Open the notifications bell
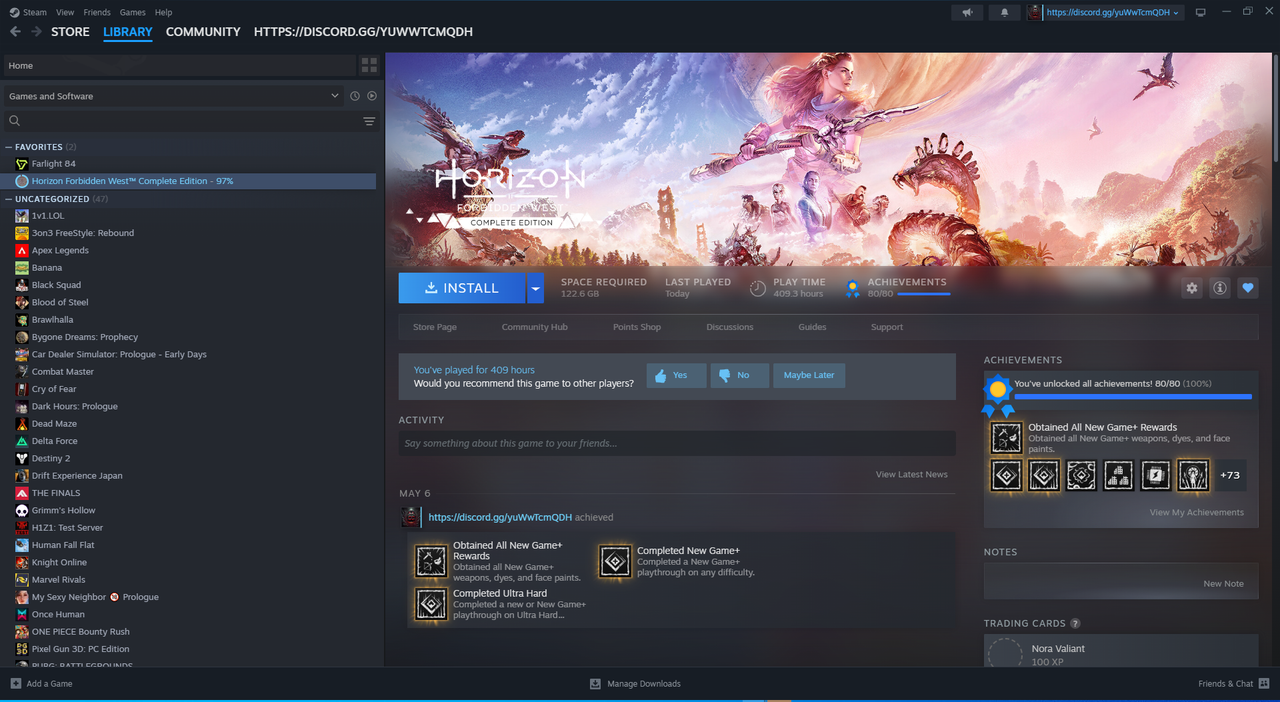Screen dimensions: 1280x702 [x=1004, y=12]
